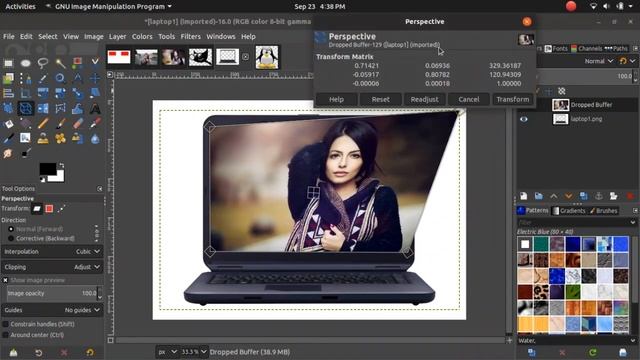Switch to the Channels tab
The height and width of the screenshot is (360, 640).
pyautogui.click(x=587, y=49)
